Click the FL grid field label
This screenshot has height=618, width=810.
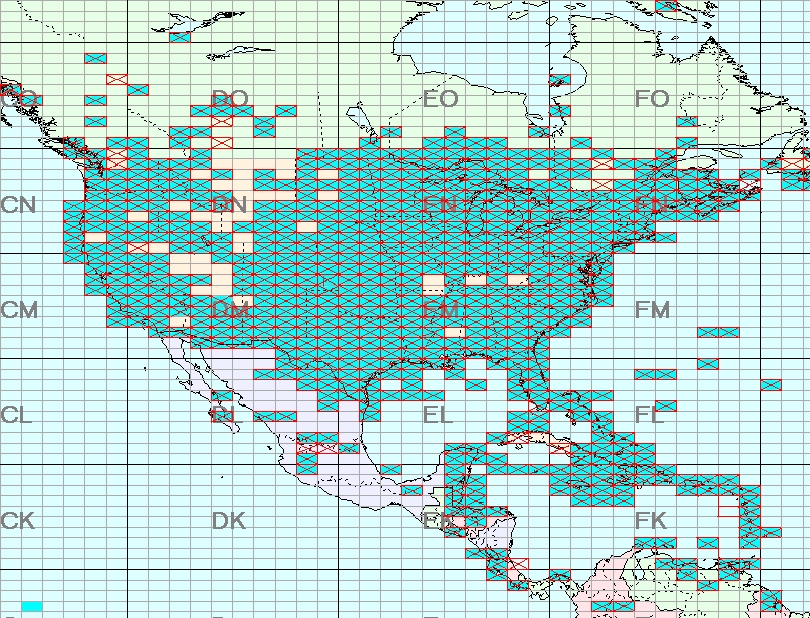[x=650, y=415]
